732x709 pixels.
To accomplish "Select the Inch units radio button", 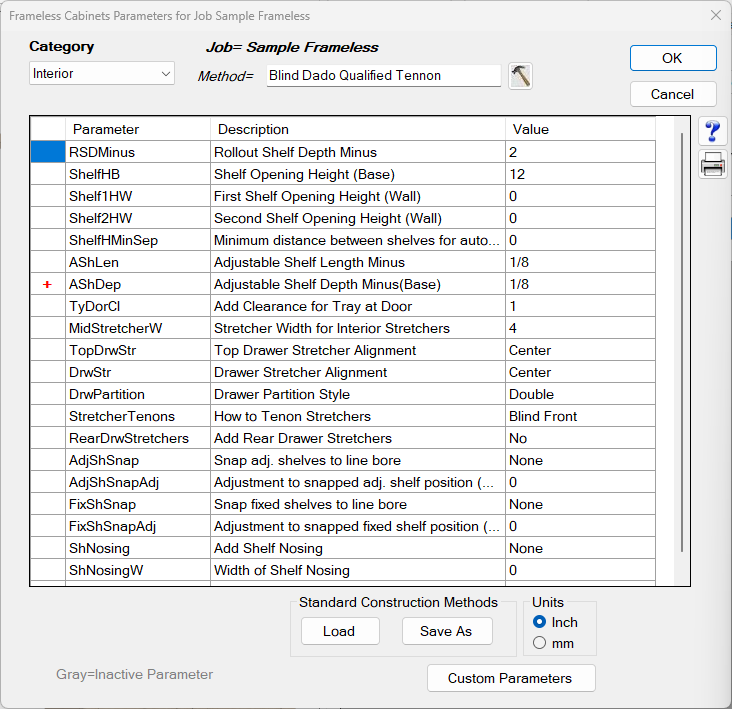I will [x=540, y=622].
